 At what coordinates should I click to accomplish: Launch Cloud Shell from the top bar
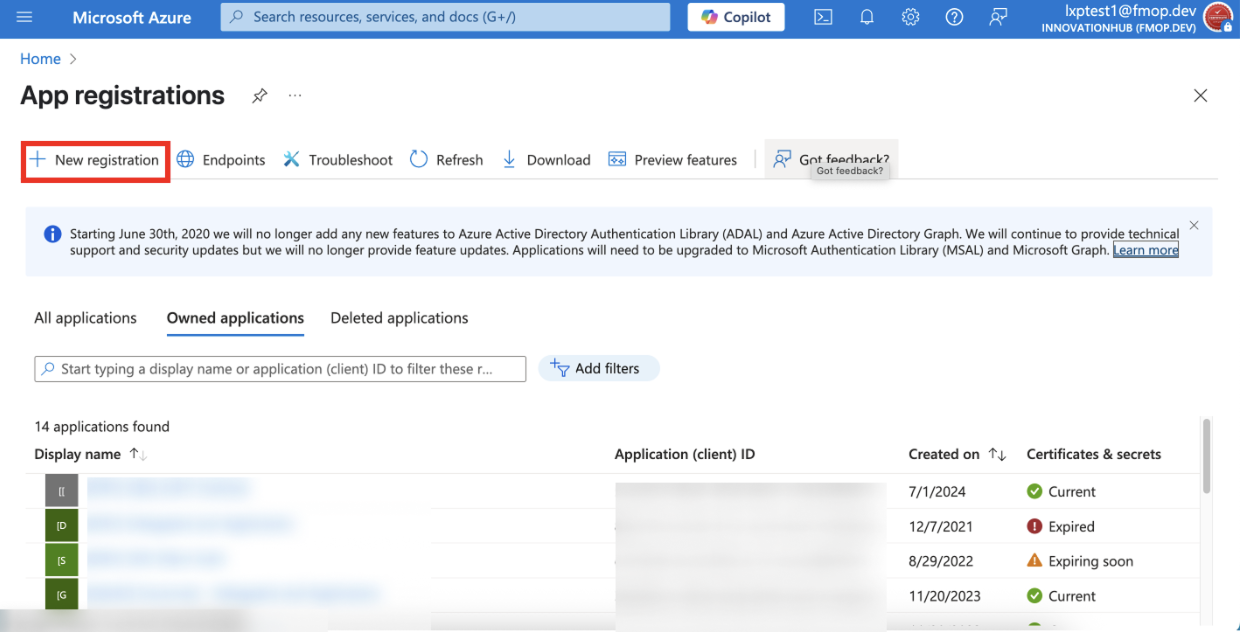tap(823, 17)
